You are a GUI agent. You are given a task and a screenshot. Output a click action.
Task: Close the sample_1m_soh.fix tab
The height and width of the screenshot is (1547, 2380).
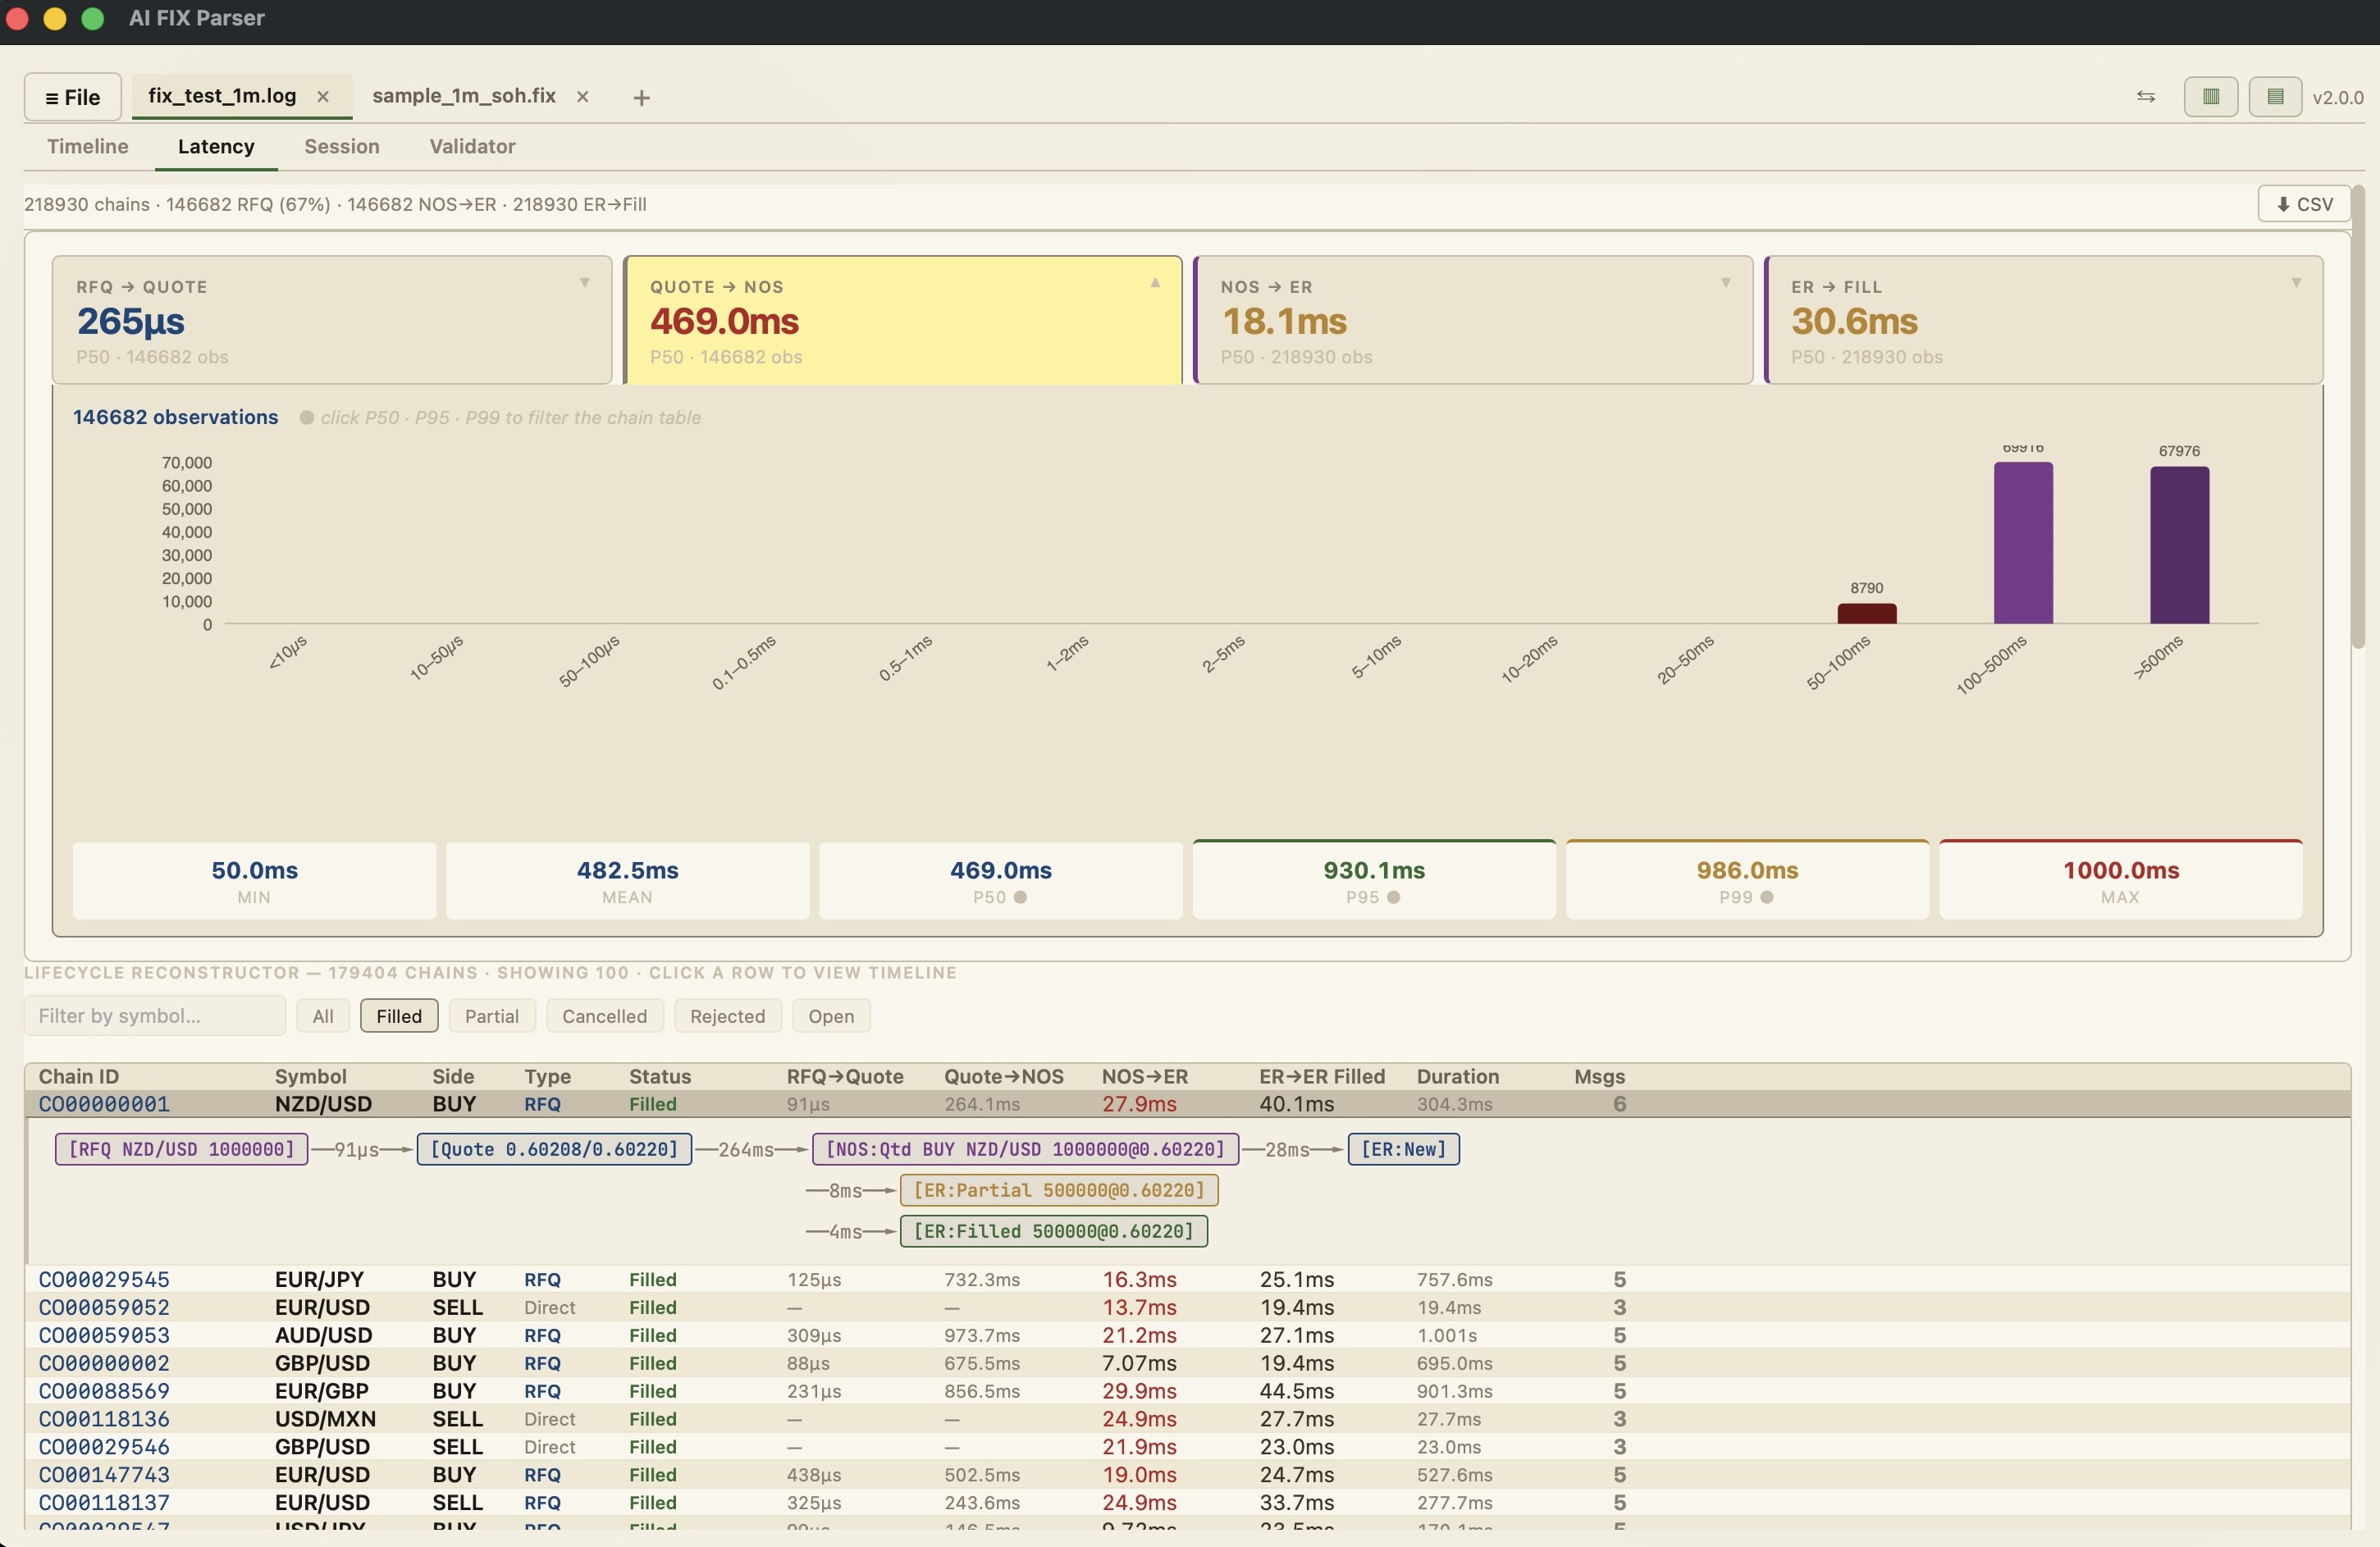click(x=583, y=97)
